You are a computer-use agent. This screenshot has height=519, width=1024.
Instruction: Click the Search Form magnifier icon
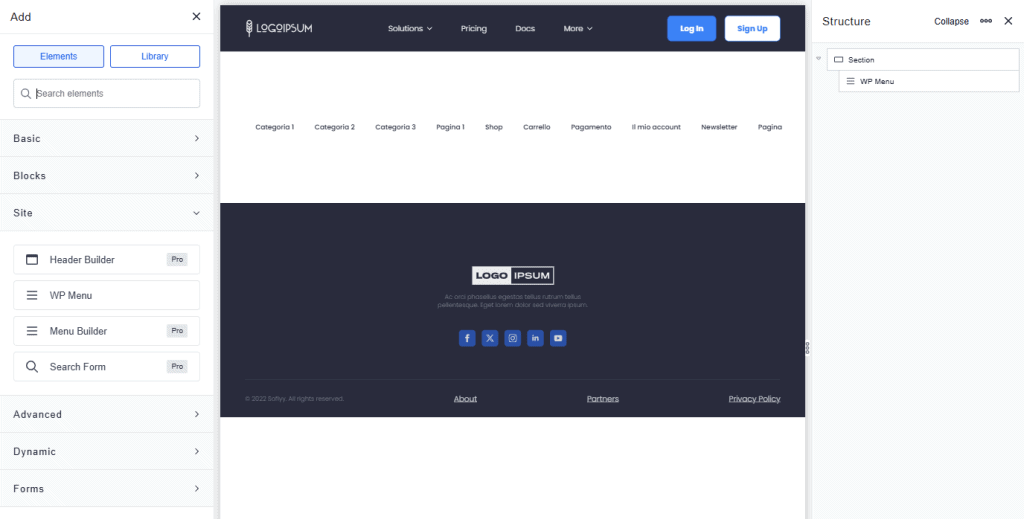point(32,366)
